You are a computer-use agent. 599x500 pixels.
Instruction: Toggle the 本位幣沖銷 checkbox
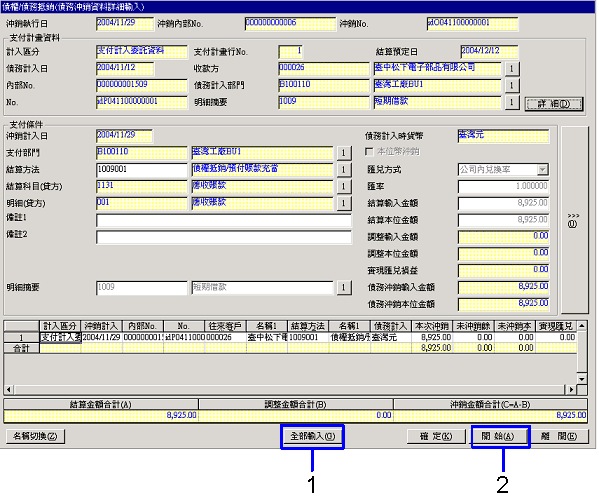[369, 152]
